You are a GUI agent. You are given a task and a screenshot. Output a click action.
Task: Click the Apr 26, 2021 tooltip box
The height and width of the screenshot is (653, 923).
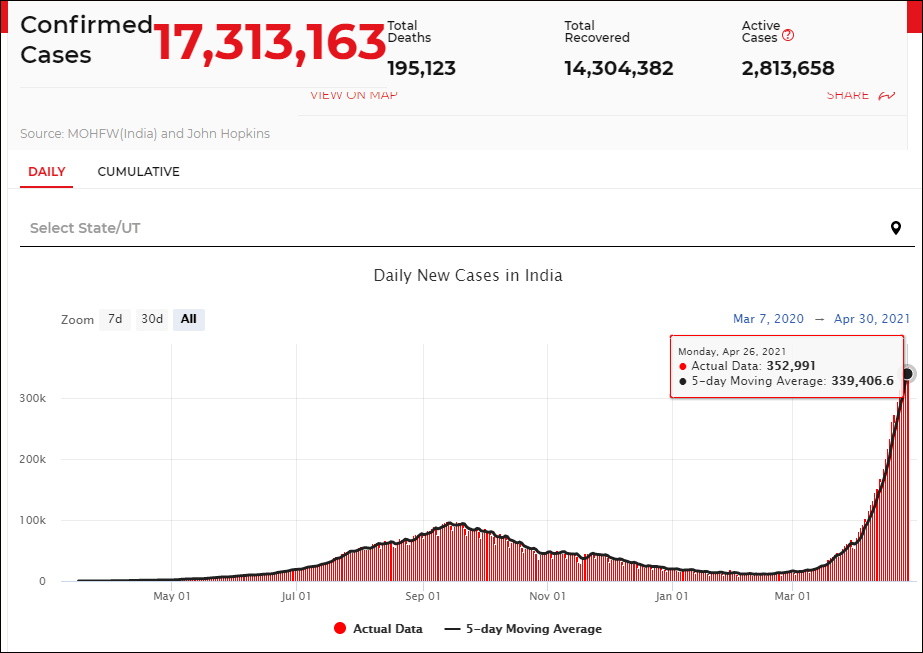click(786, 366)
